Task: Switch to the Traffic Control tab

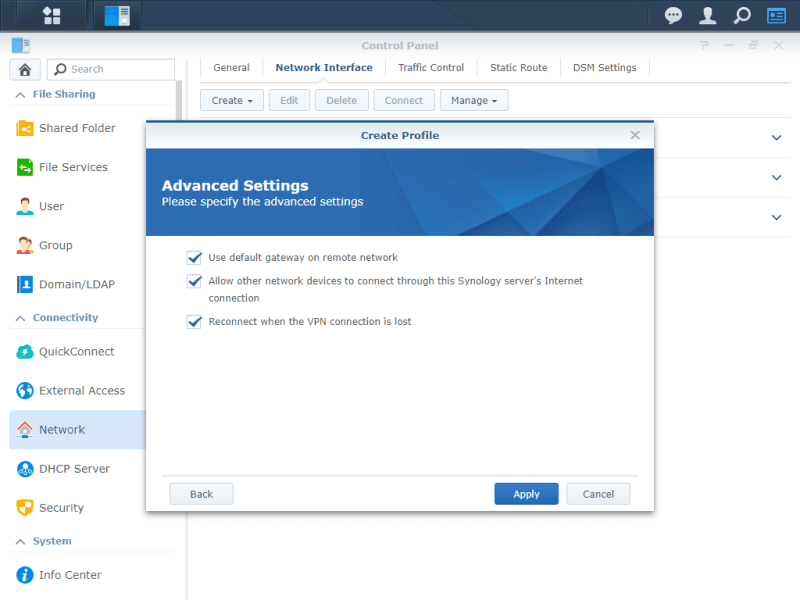Action: click(x=431, y=68)
